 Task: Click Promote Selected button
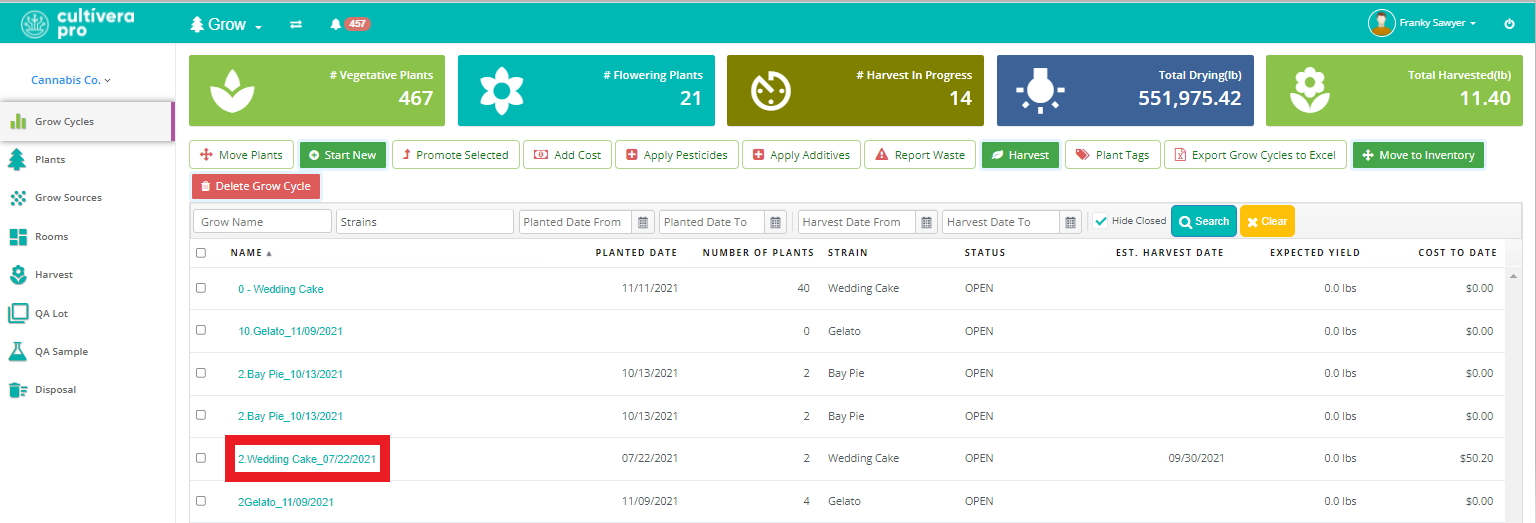pos(455,155)
